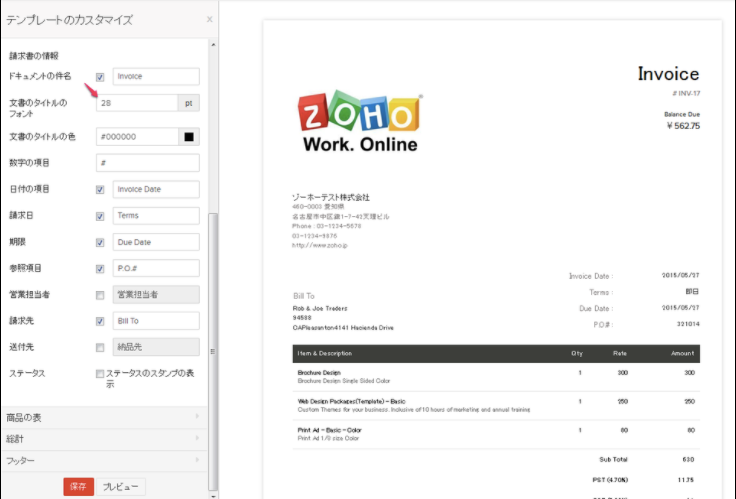Click the Zoho logo in invoice preview
The height and width of the screenshot is (499, 736).
point(360,122)
